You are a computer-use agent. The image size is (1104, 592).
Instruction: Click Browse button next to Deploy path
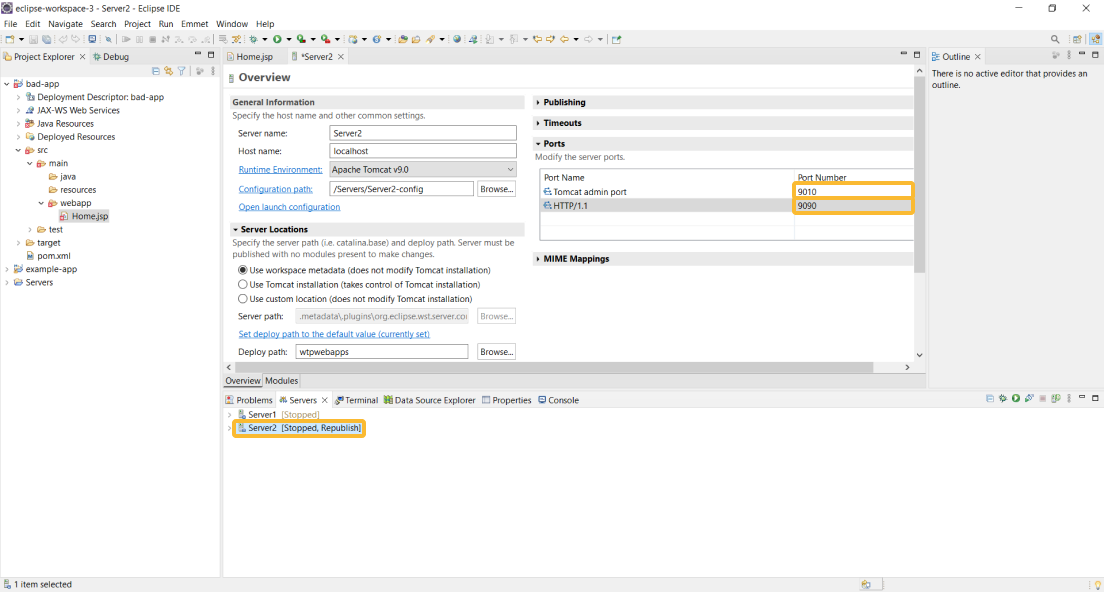[496, 351]
